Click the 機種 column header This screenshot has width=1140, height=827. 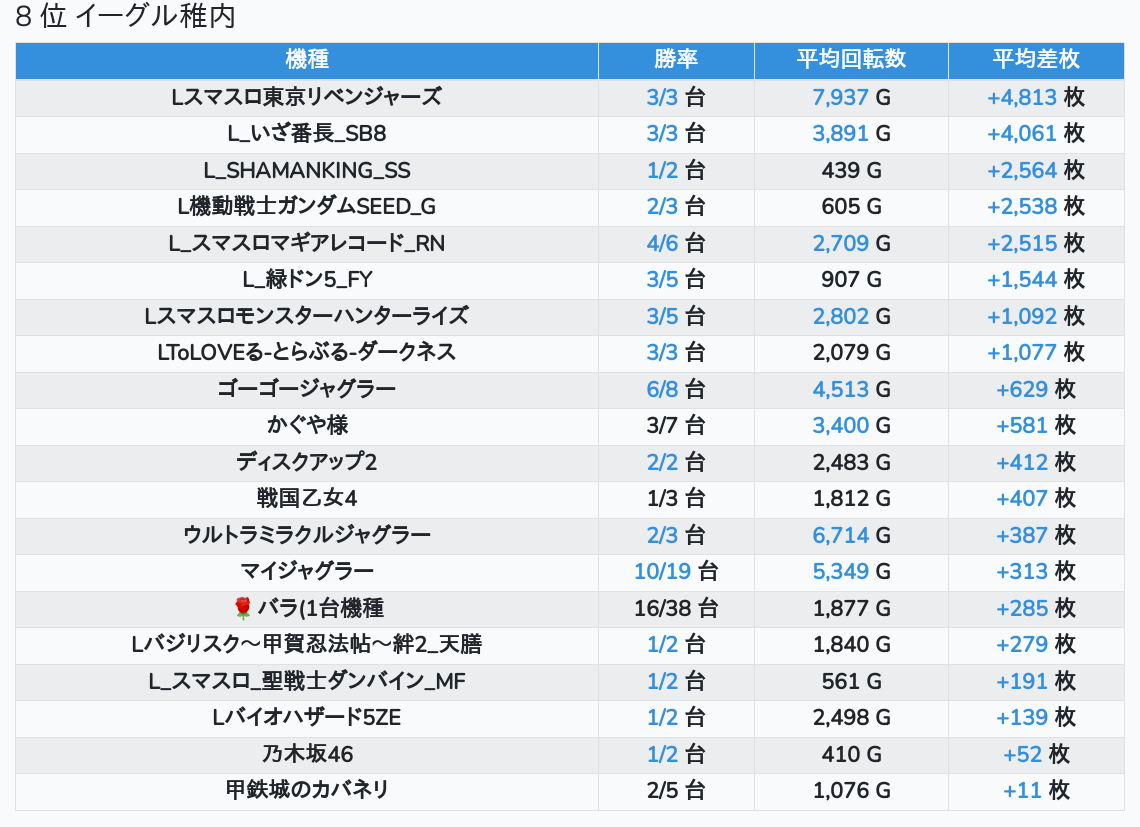(x=307, y=60)
